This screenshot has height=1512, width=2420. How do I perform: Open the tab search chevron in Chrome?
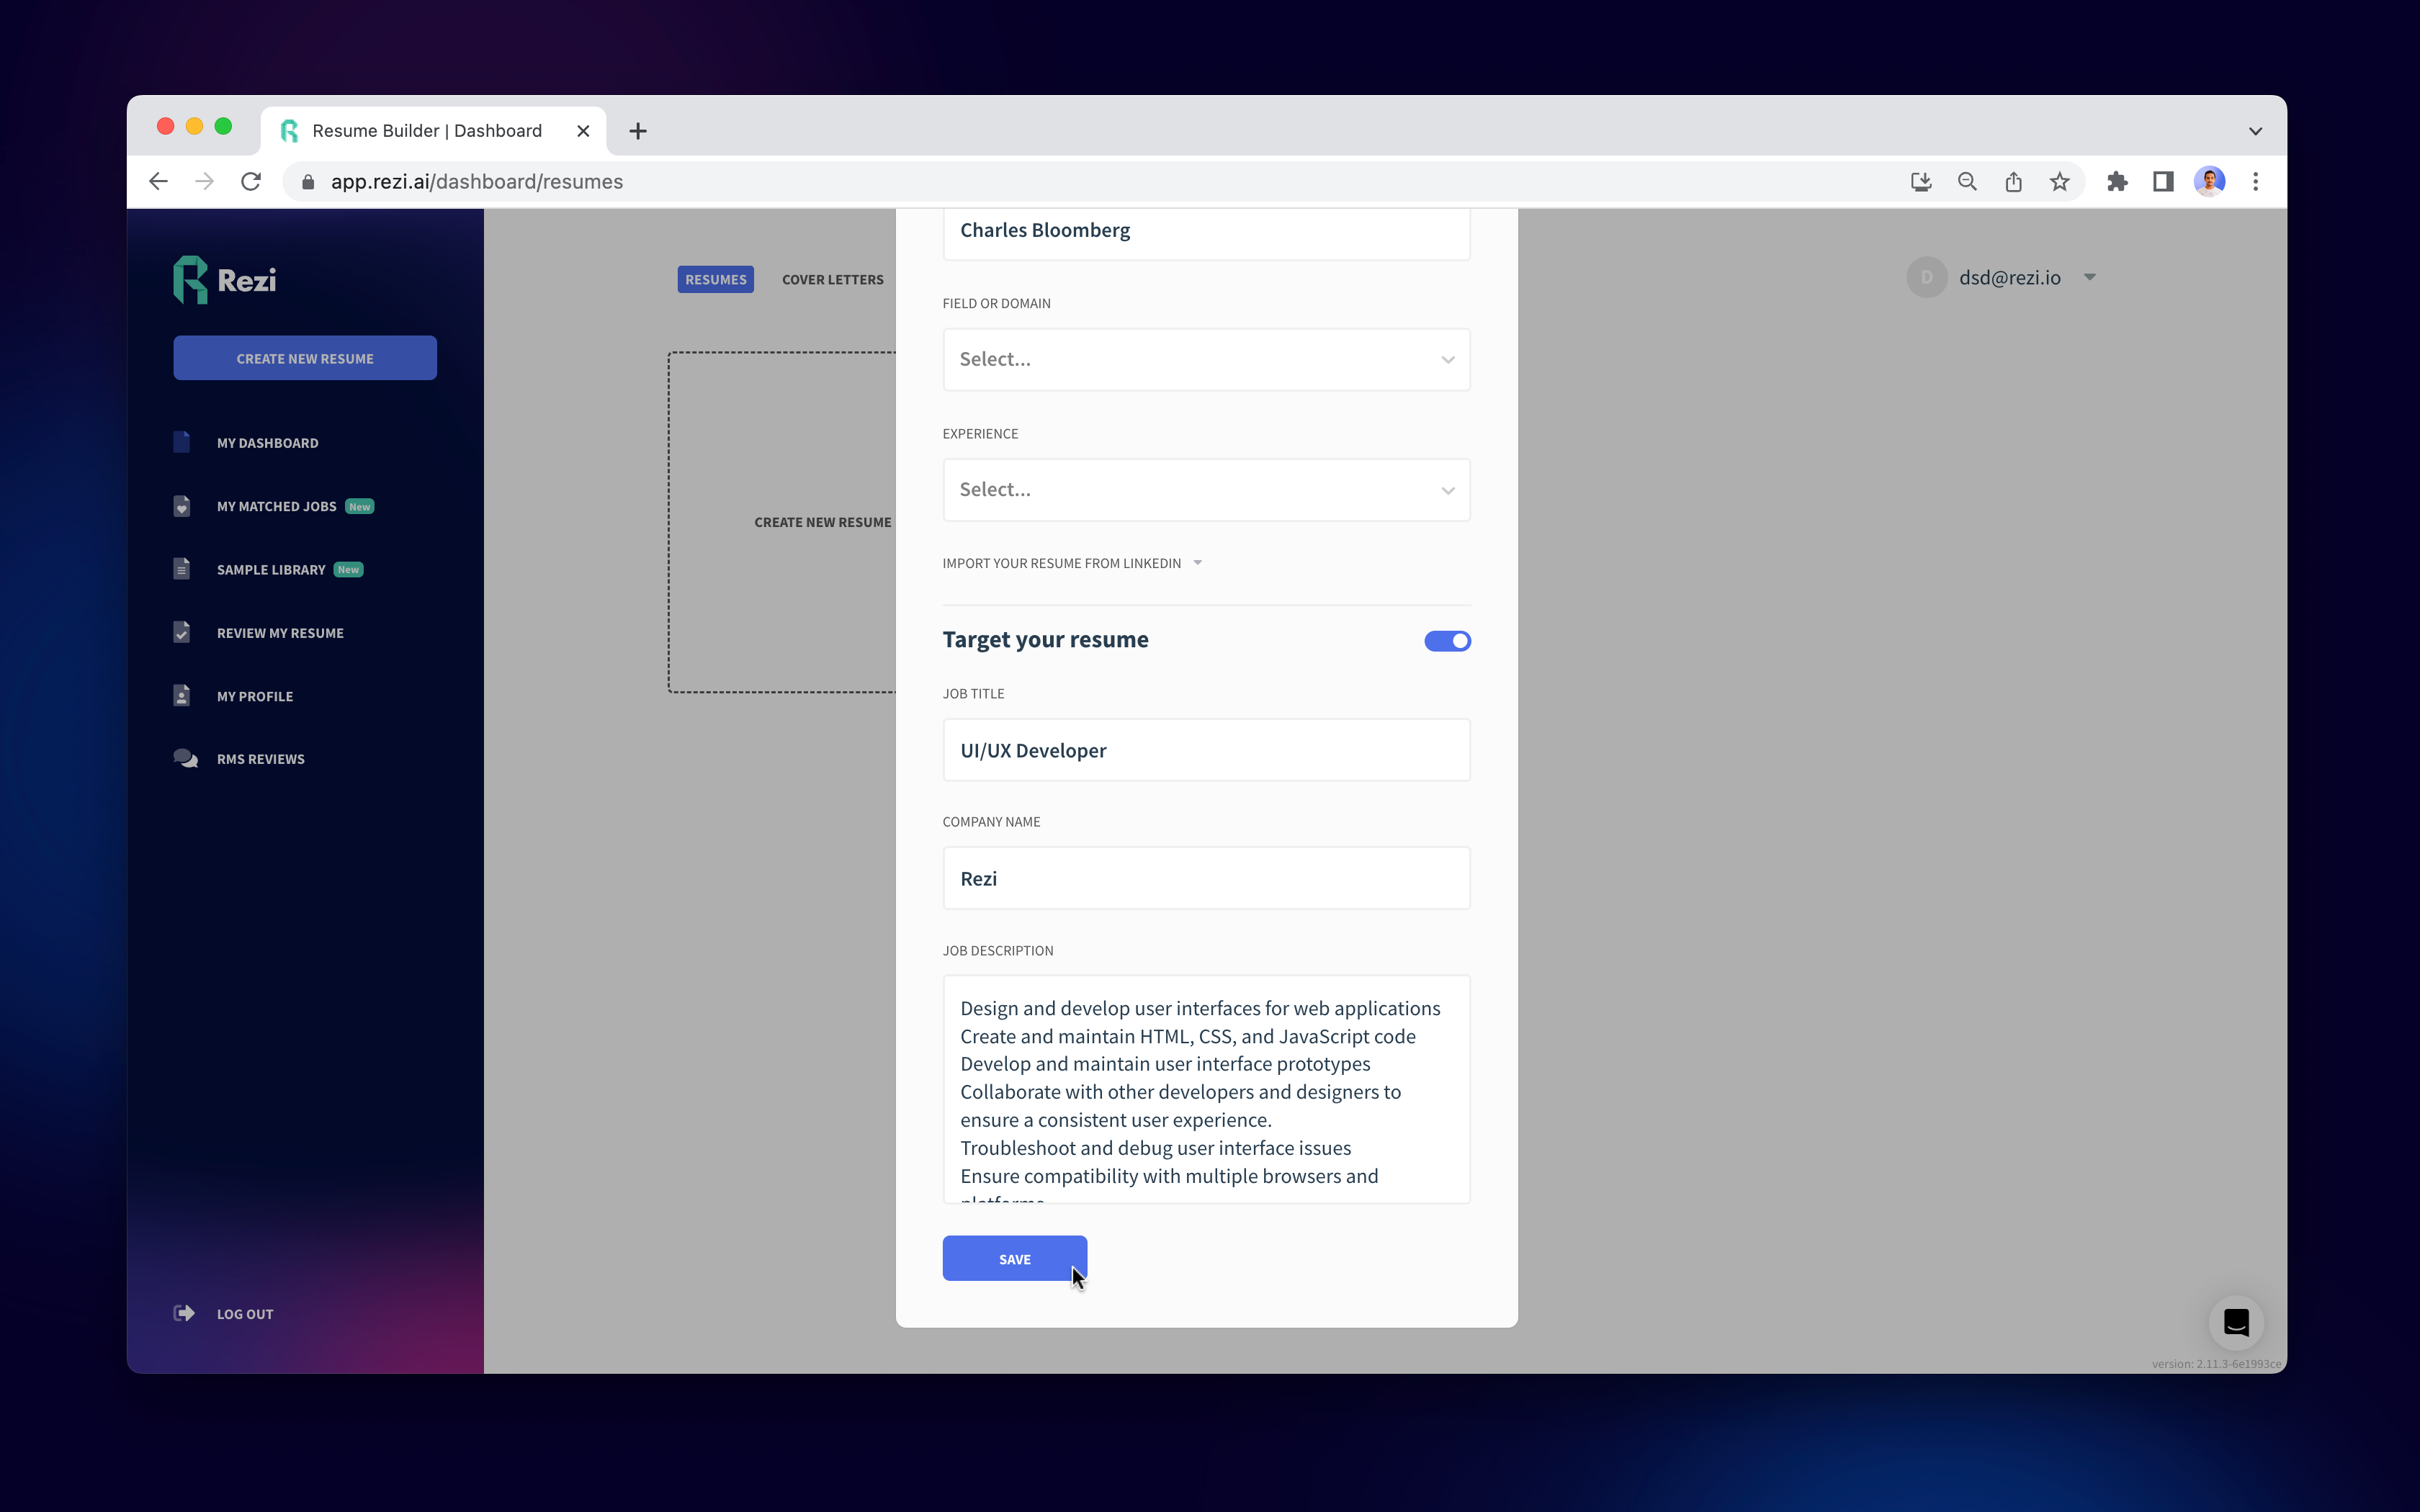(2255, 131)
